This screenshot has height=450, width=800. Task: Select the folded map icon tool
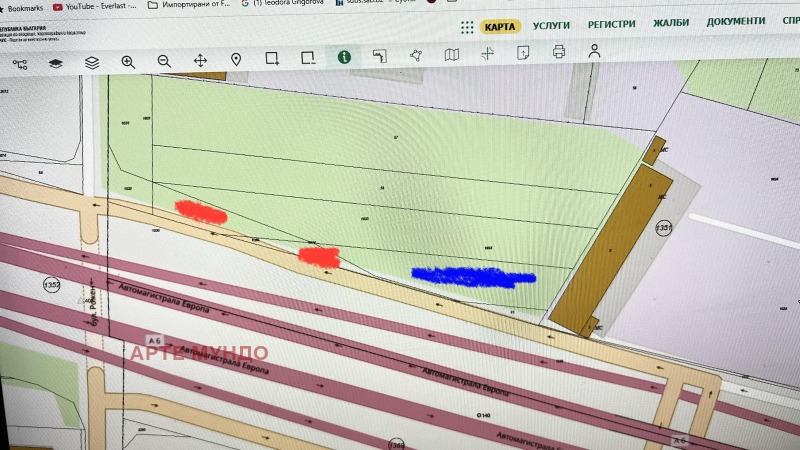click(452, 55)
